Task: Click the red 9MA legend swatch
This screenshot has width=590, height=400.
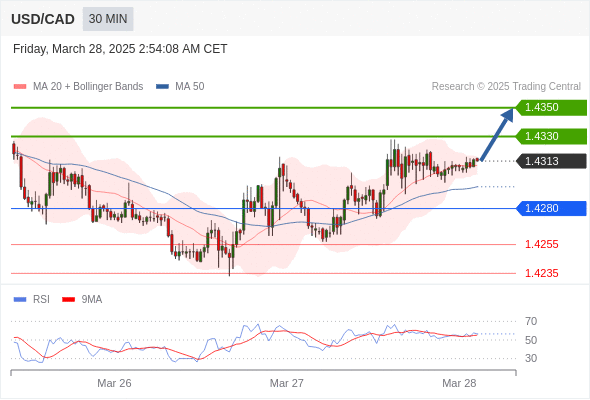Action: pyautogui.click(x=68, y=300)
